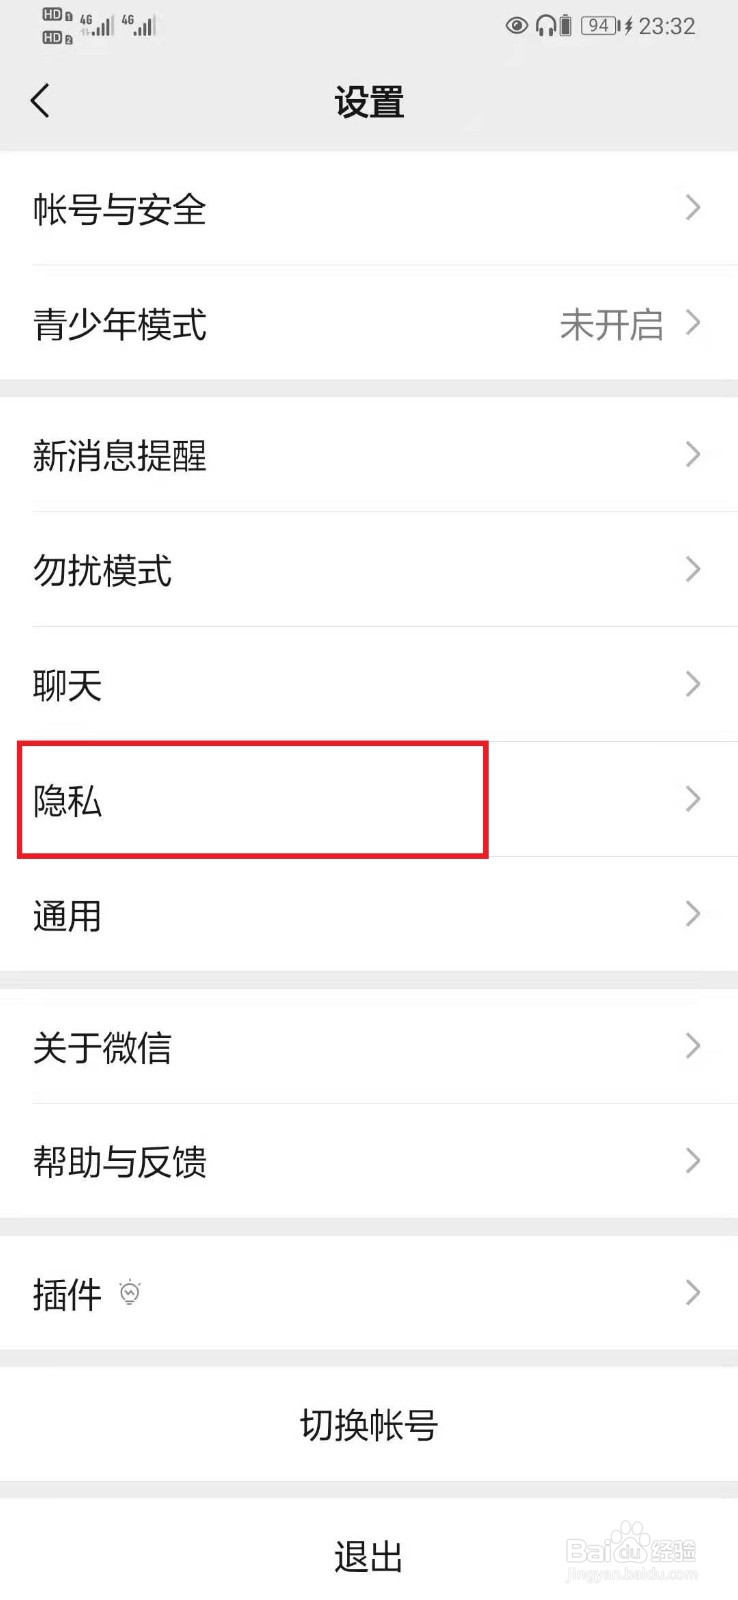Open 关于微信 about page
The height and width of the screenshot is (1600, 738).
(369, 1047)
